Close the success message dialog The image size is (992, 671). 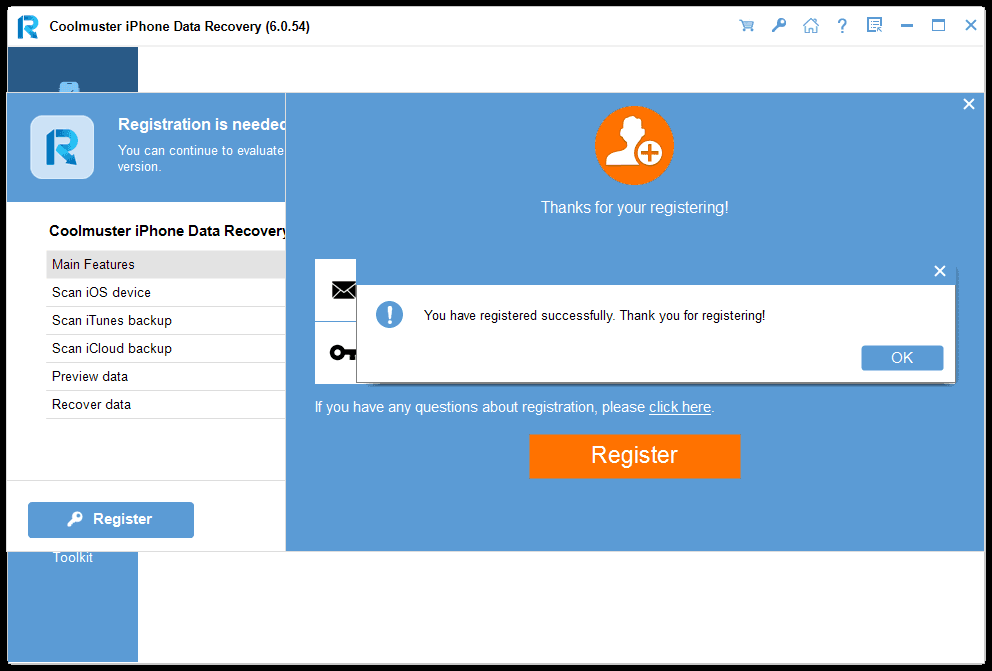click(x=939, y=271)
